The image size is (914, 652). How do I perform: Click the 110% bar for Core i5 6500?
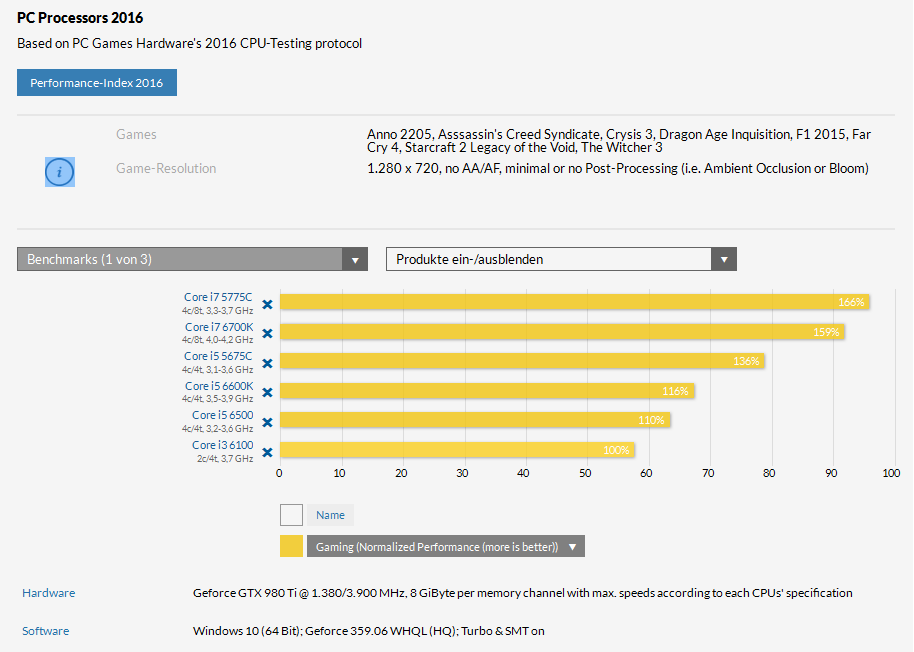pos(475,420)
